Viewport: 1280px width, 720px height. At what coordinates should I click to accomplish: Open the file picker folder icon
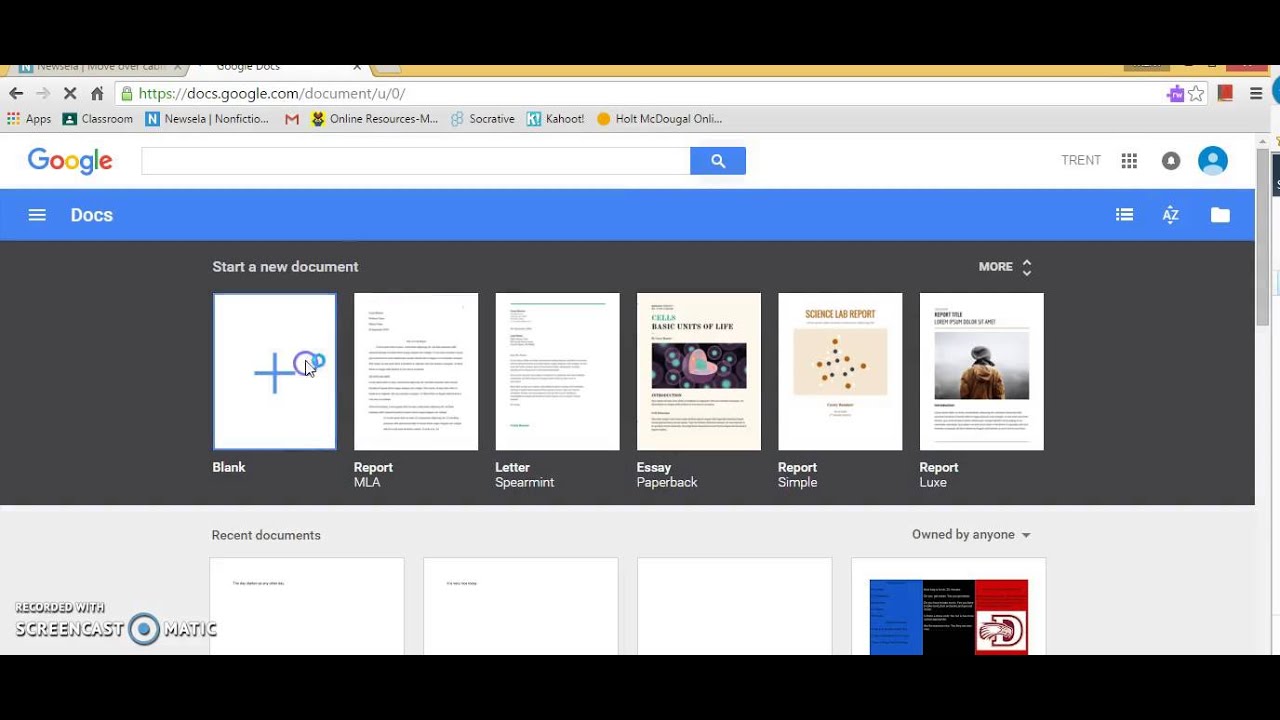[1220, 215]
